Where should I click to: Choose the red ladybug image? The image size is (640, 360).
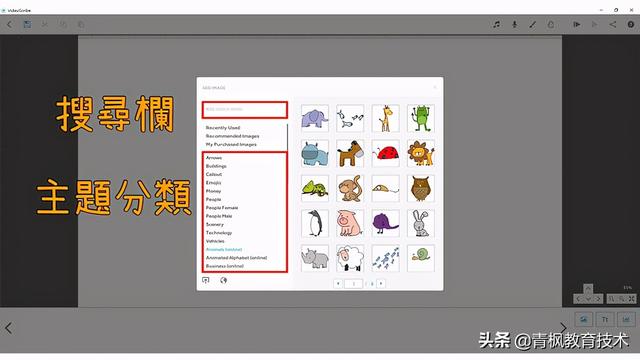click(x=385, y=153)
